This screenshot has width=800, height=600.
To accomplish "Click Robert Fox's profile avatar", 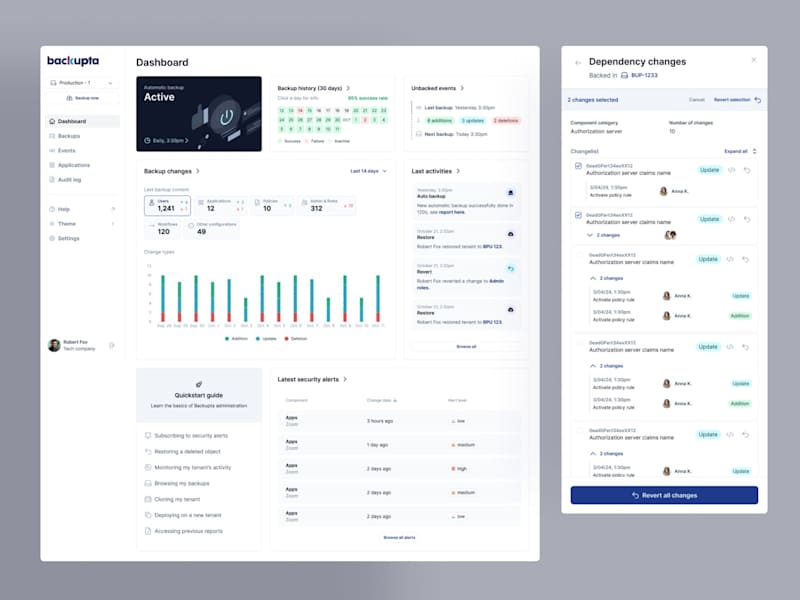I will [54, 345].
